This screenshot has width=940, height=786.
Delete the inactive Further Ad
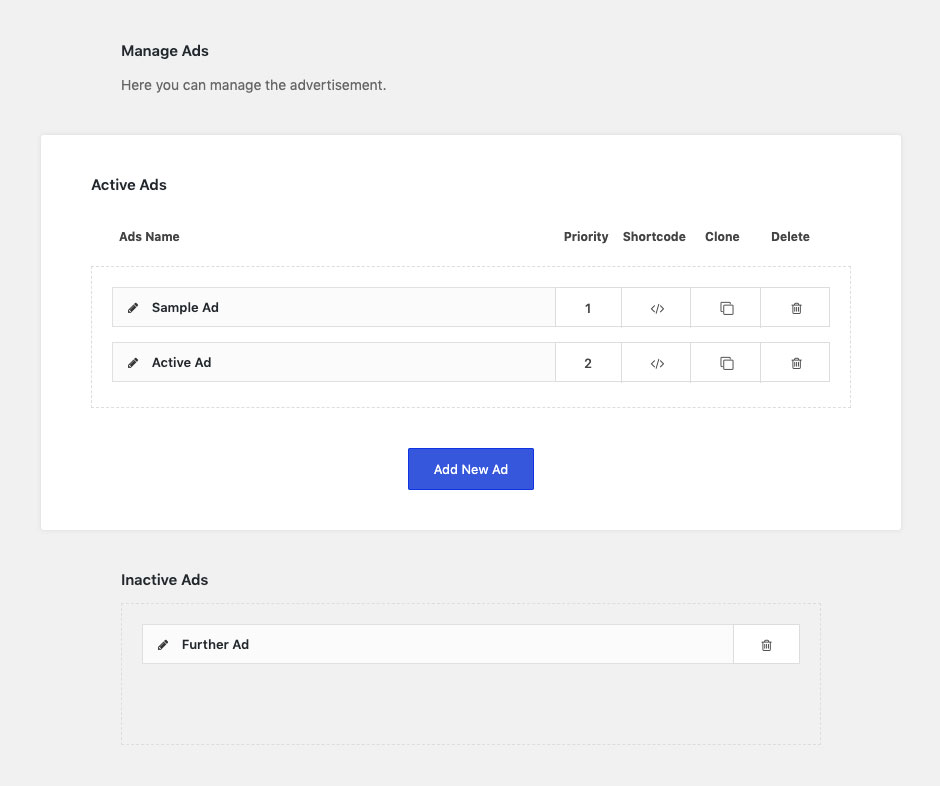[766, 645]
